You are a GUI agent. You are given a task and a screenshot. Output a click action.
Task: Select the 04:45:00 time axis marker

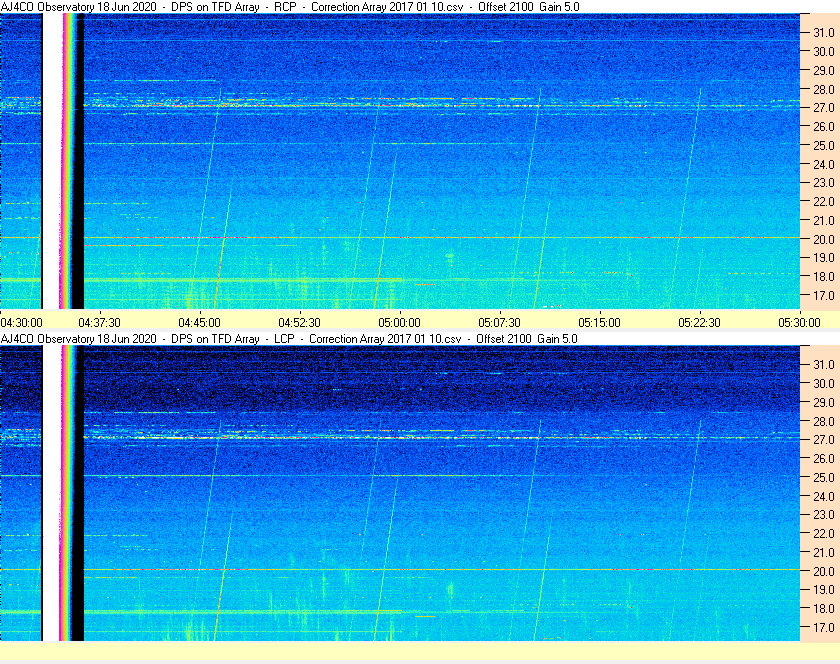(x=199, y=323)
